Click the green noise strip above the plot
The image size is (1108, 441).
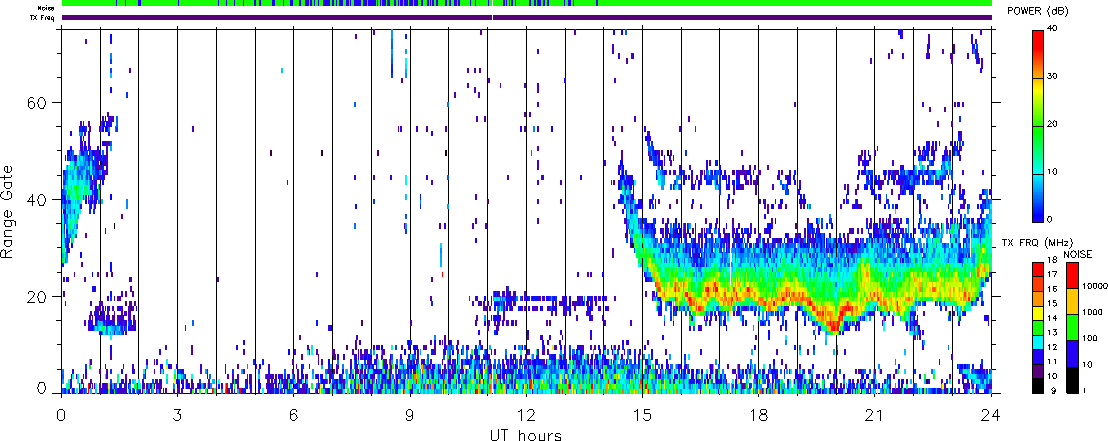pos(527,4)
